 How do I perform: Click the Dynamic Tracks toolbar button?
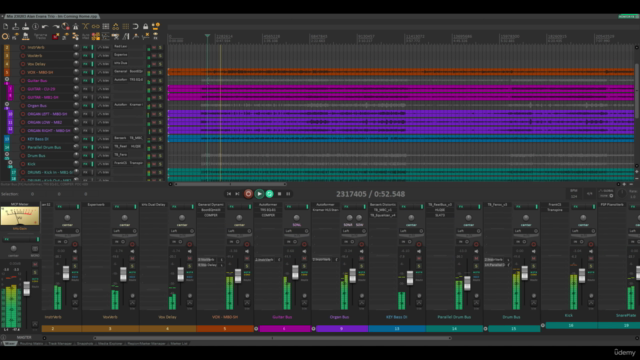click(x=40, y=37)
